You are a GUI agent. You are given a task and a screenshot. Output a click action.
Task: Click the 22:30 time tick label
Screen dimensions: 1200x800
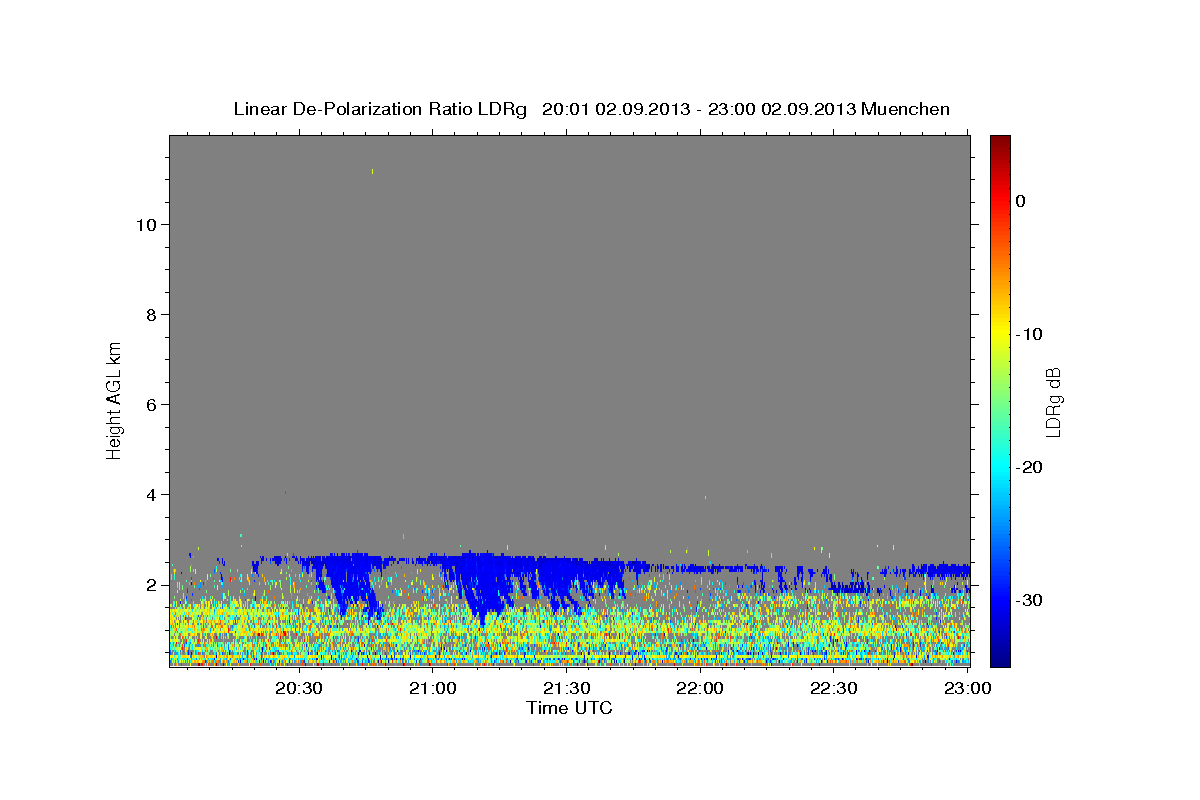[834, 688]
